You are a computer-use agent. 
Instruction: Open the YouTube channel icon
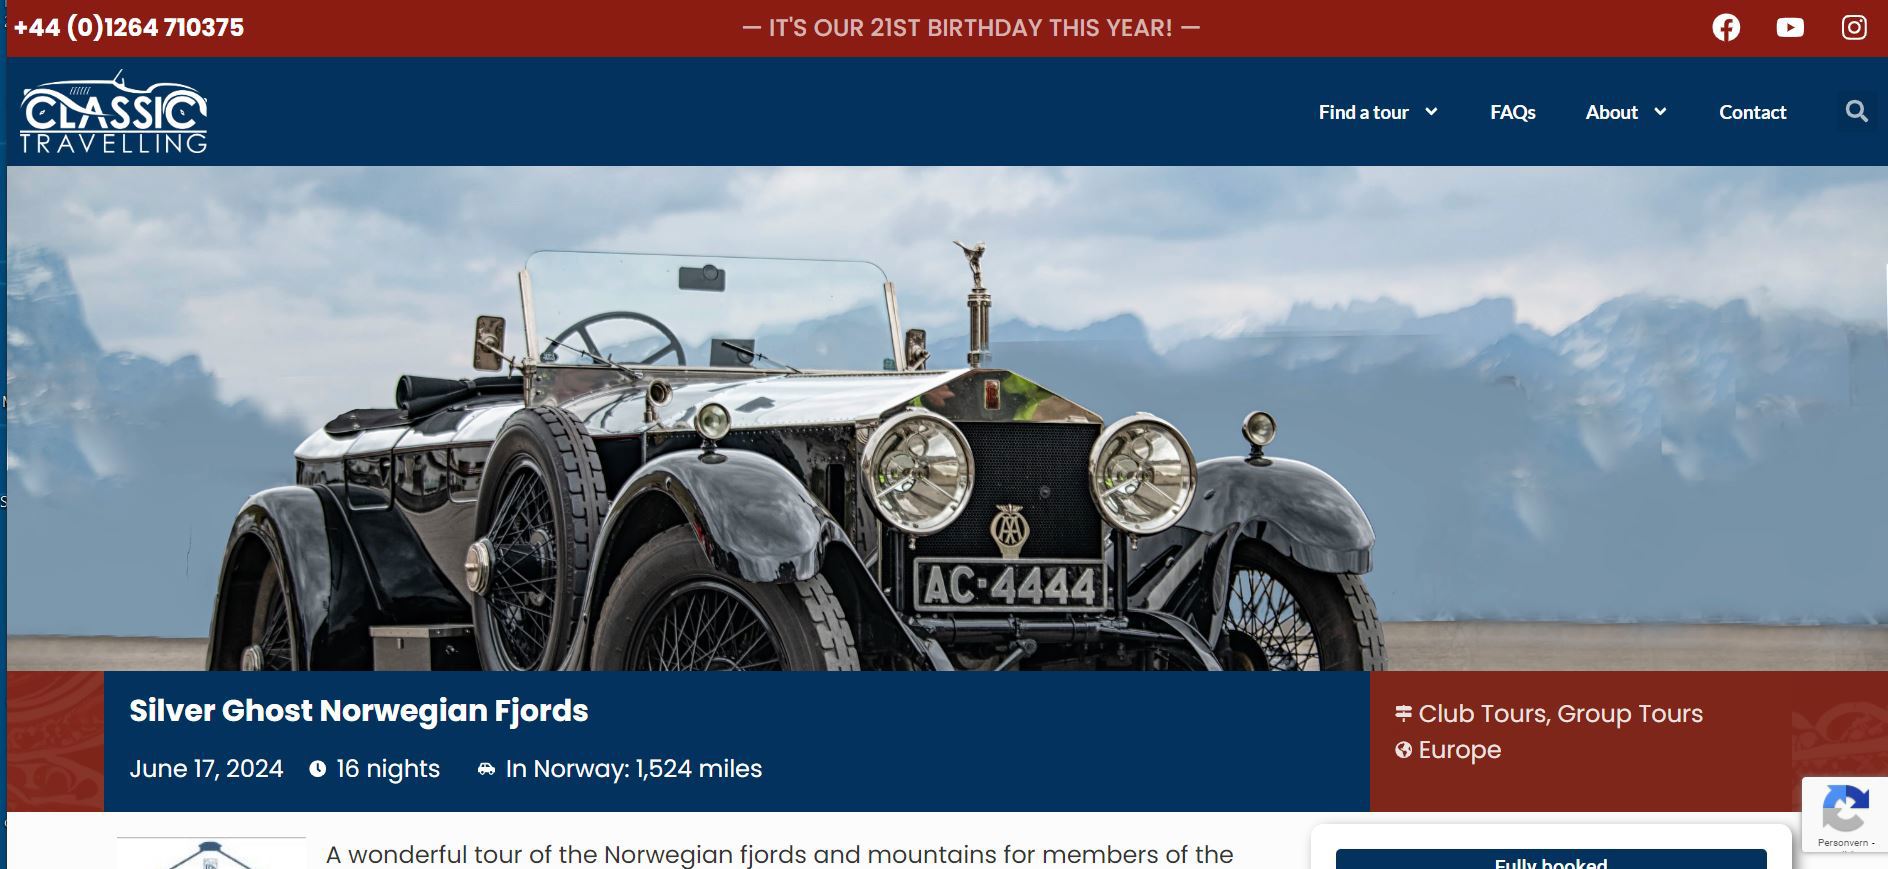[1790, 27]
